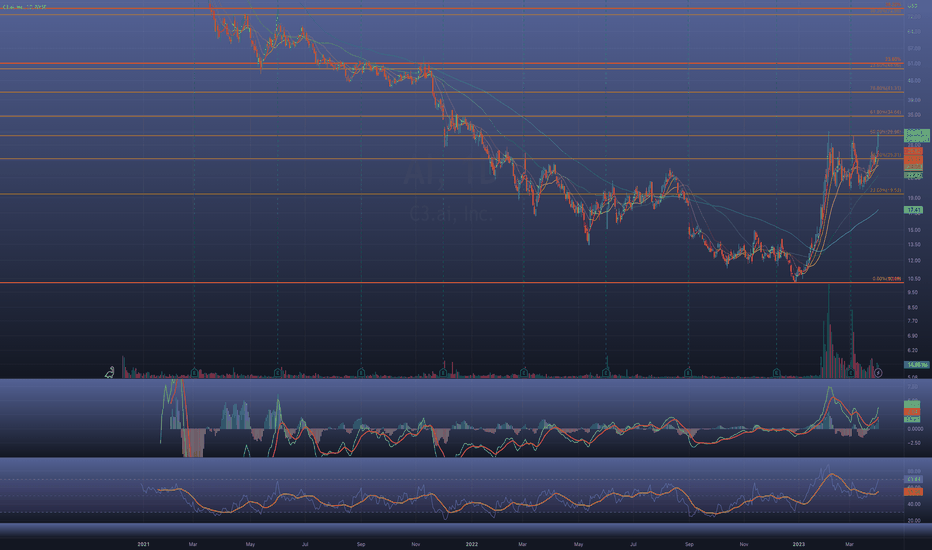Open the earnings marker near September 2022
932x550 pixels.
pyautogui.click(x=688, y=373)
